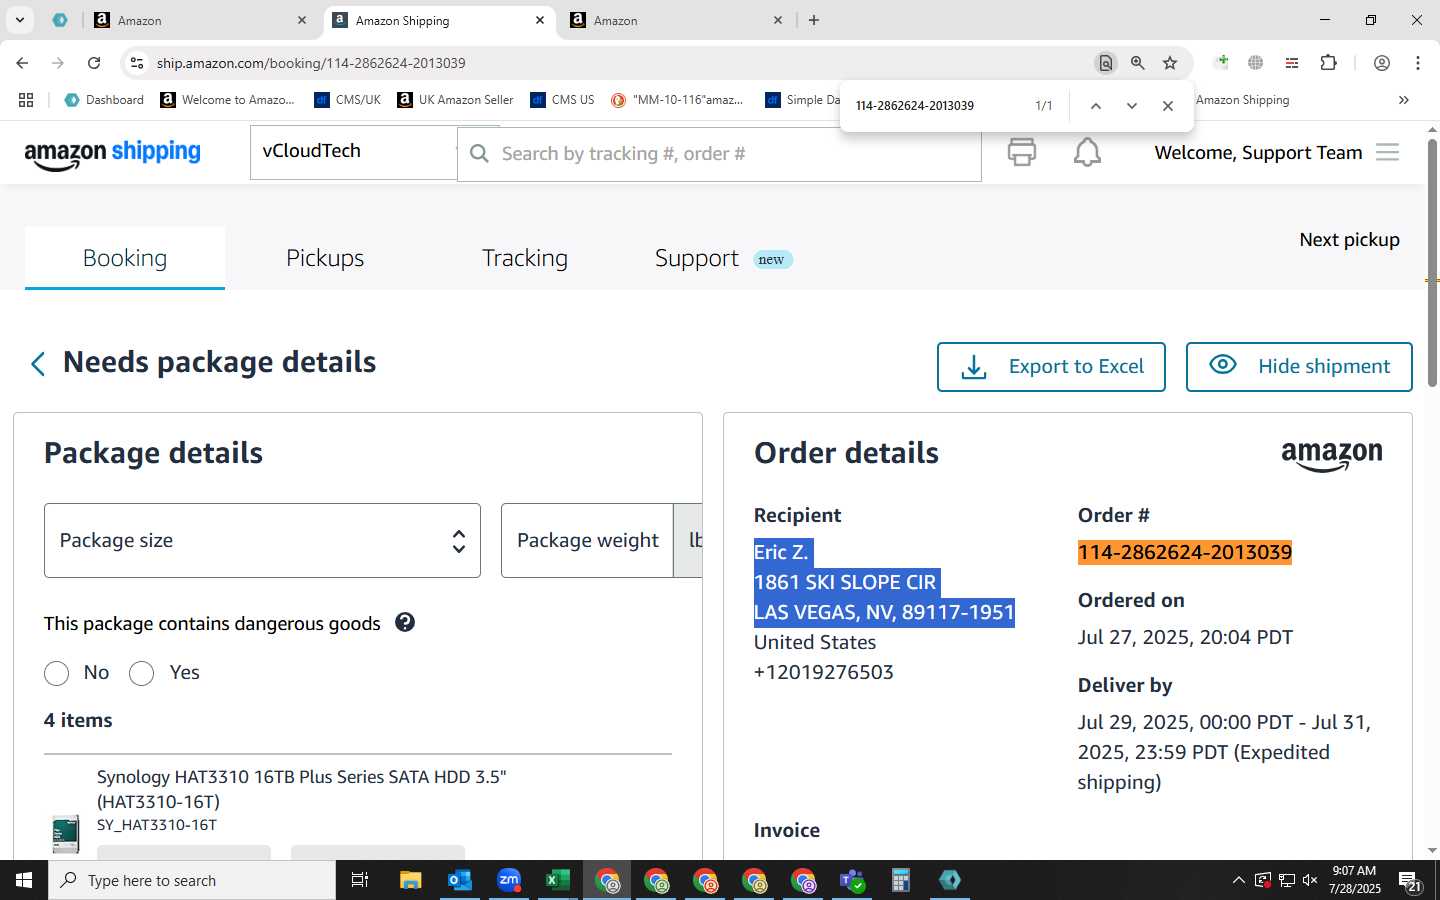This screenshot has width=1440, height=900.
Task: Open the Chrome three-dot menu
Action: pyautogui.click(x=1418, y=63)
